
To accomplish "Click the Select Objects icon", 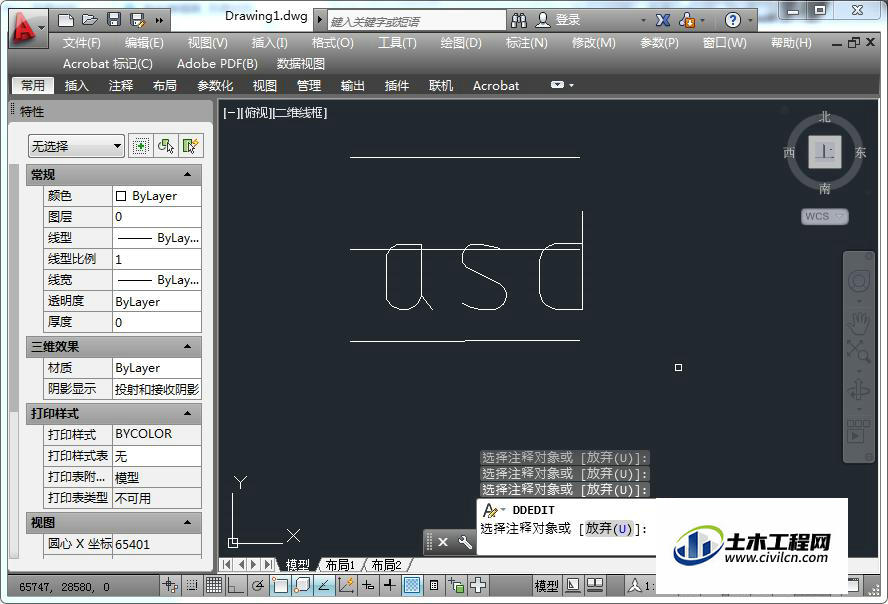I will (x=166, y=146).
